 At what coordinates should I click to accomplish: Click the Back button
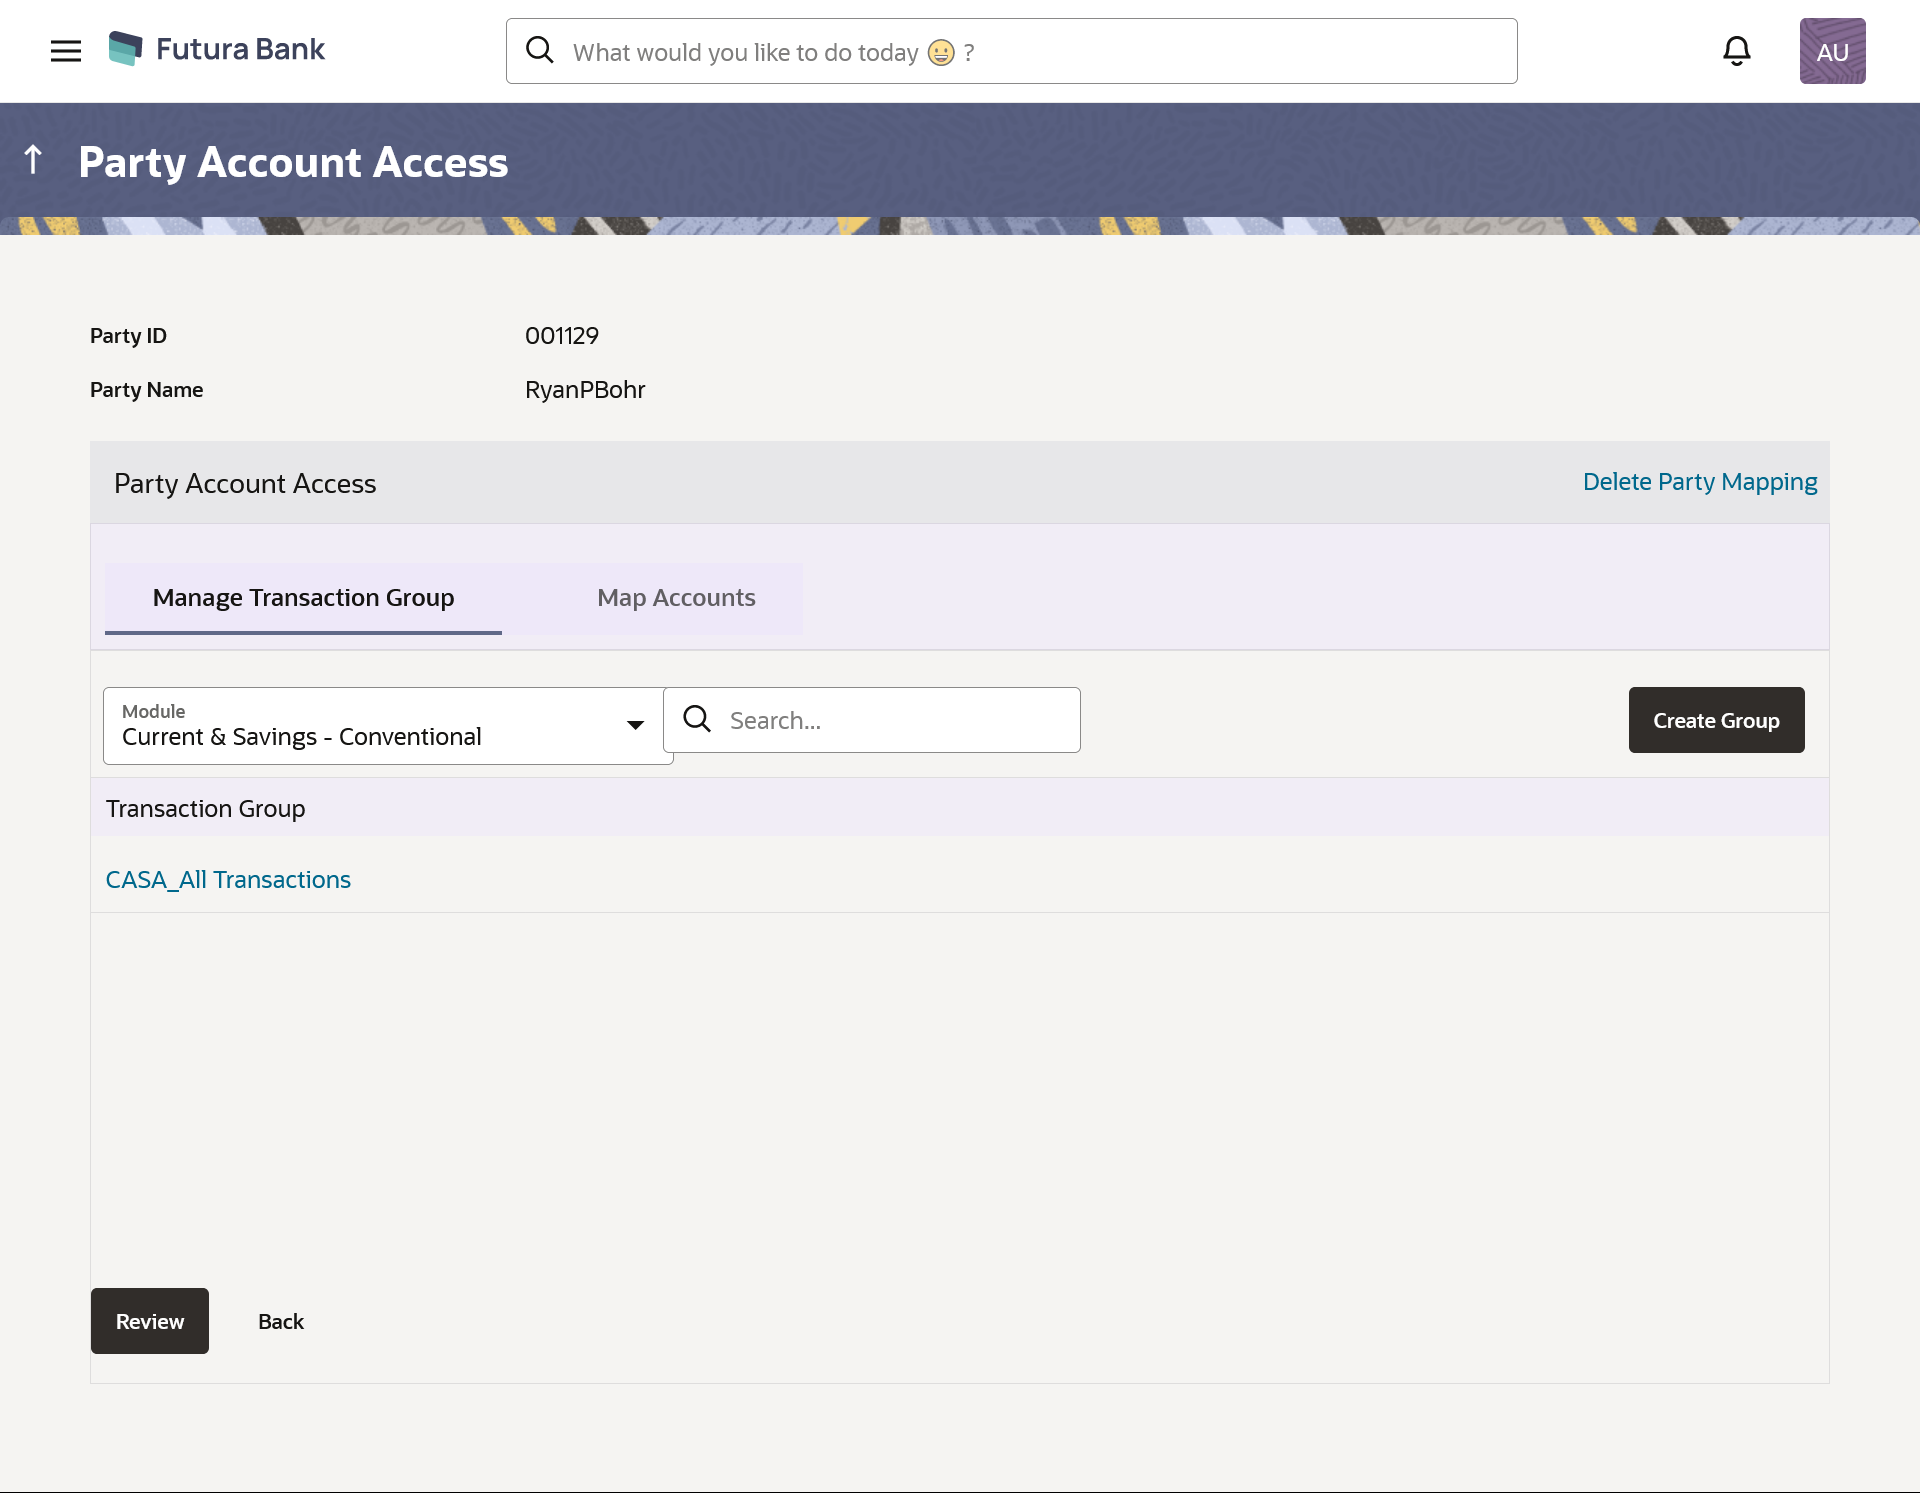(281, 1321)
